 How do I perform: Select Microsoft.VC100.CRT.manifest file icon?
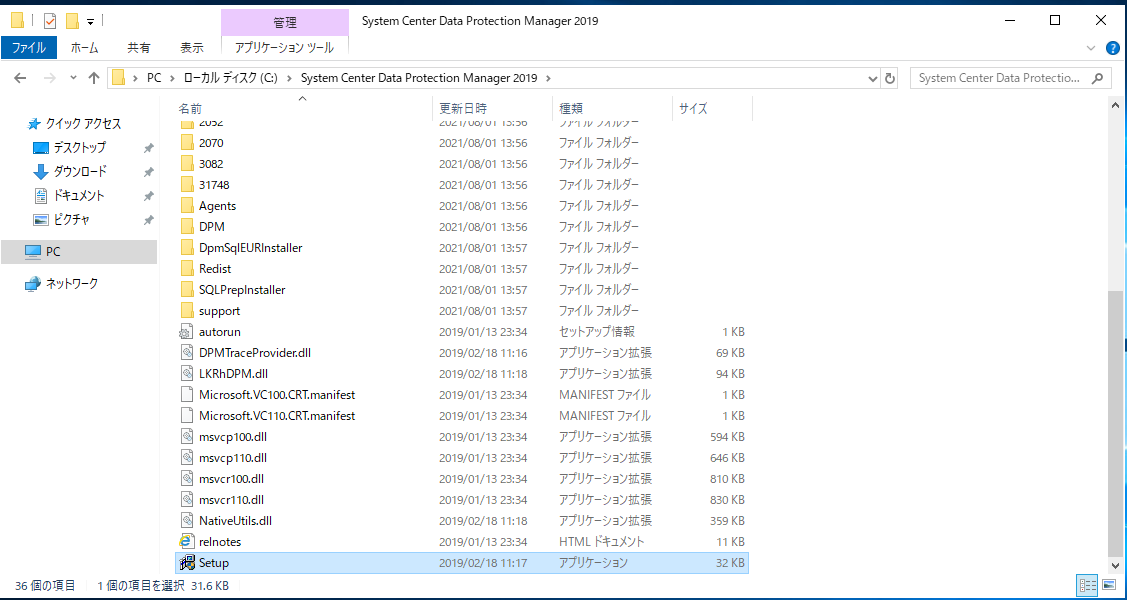click(x=187, y=394)
